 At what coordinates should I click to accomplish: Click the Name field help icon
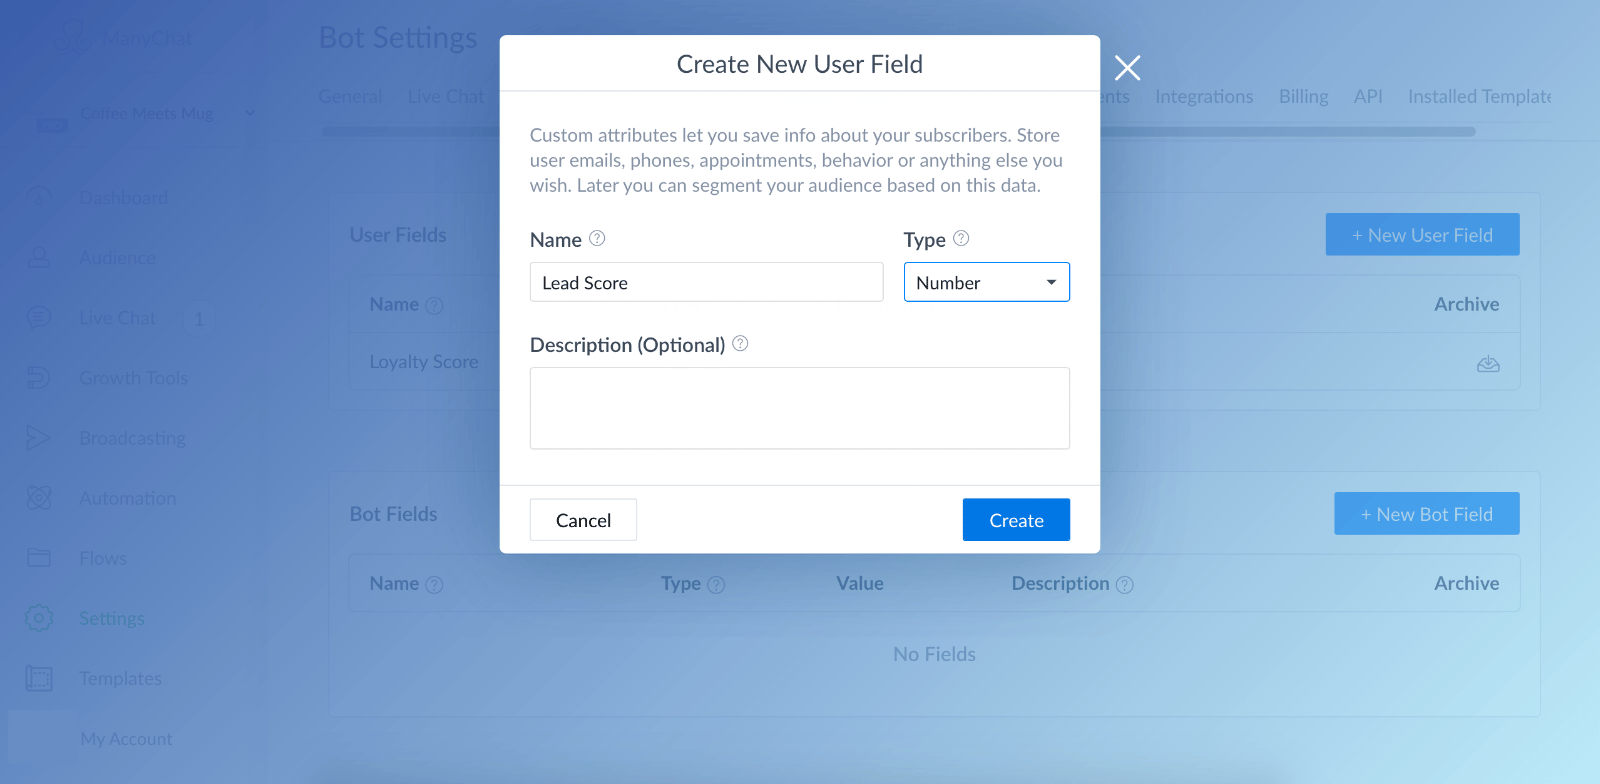(597, 238)
